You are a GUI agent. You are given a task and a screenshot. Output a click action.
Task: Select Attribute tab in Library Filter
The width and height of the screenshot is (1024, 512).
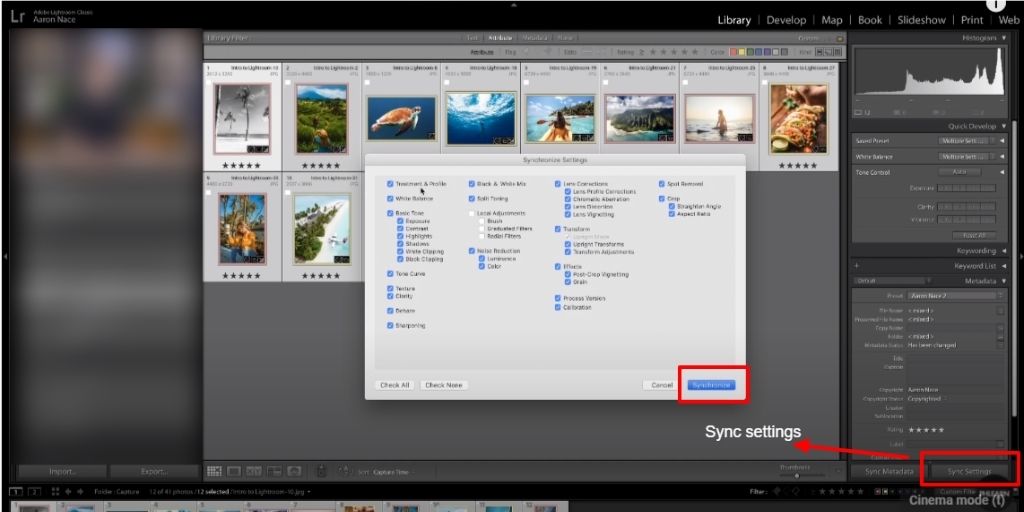(x=501, y=39)
